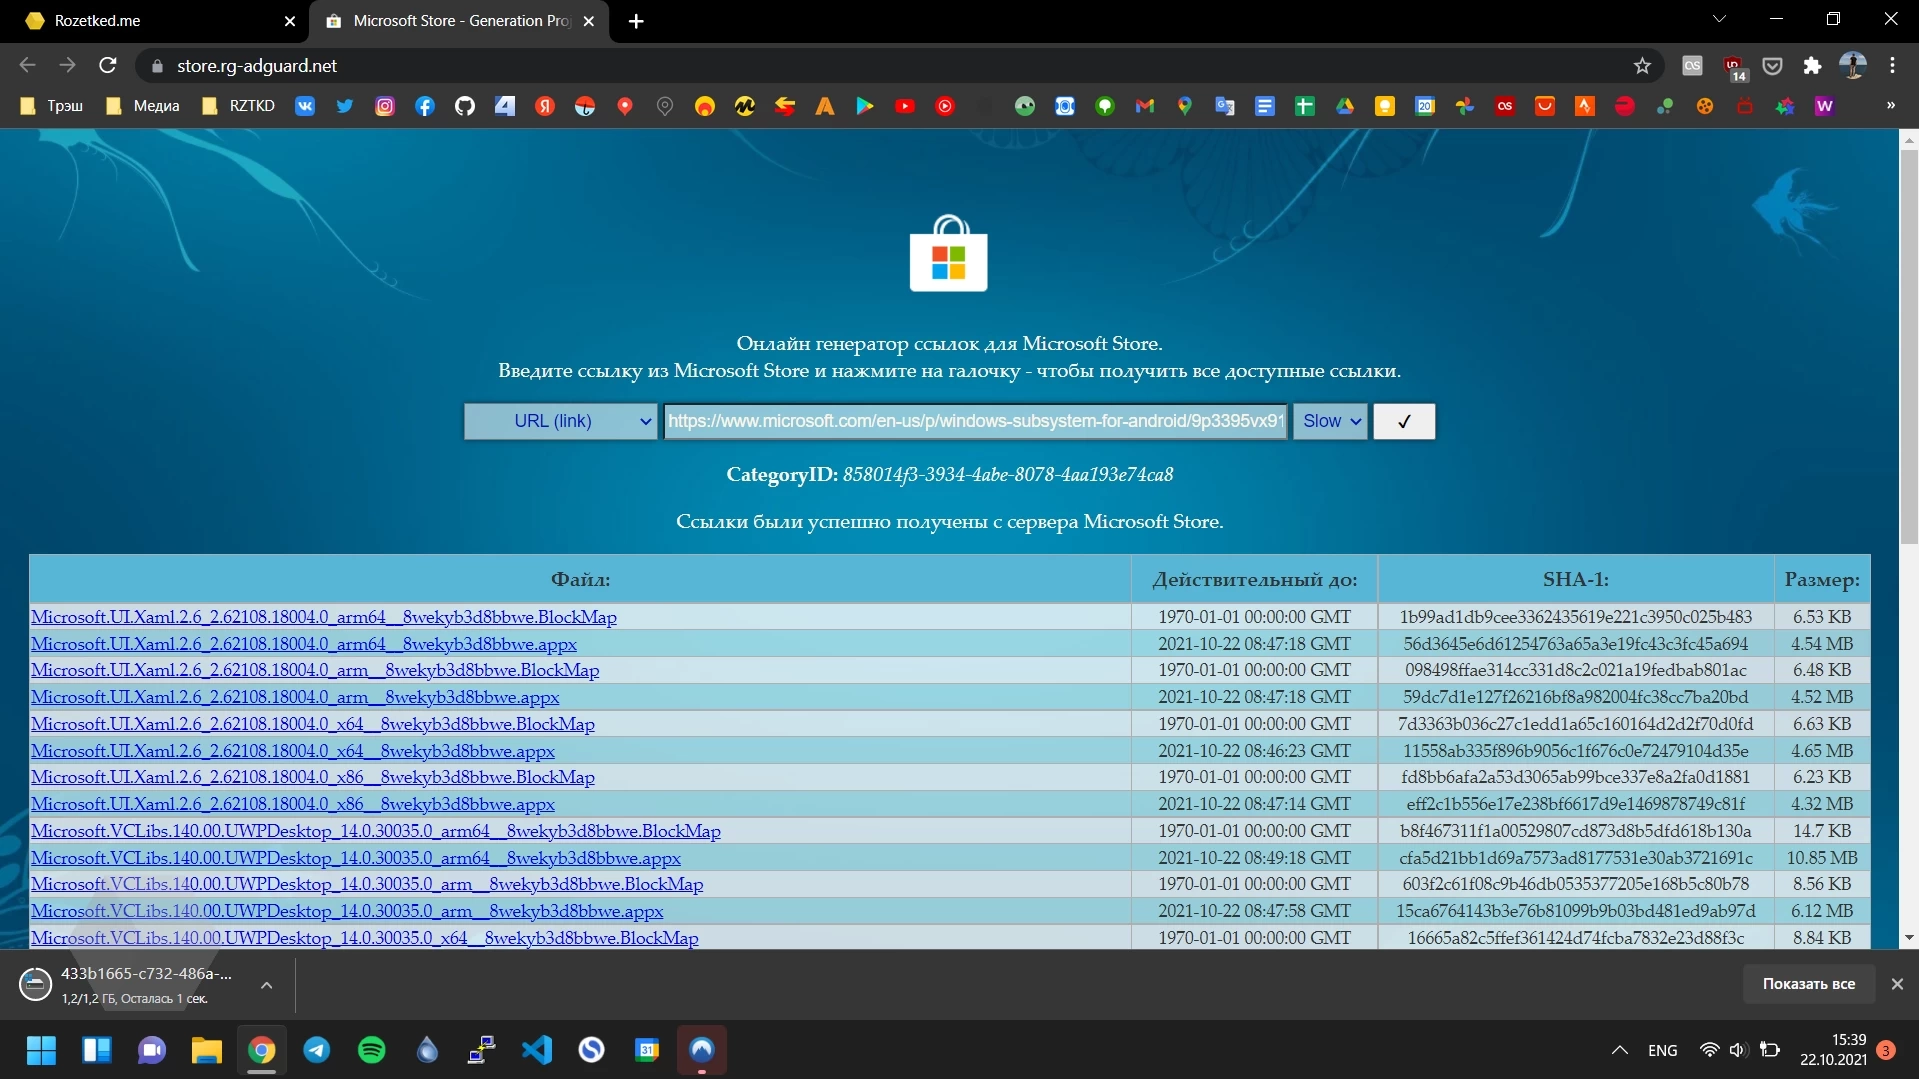1919x1079 pixels.
Task: Select SHA-1 cell 1b99ad1db9cee3362435619e221c3950c025b483
Action: coord(1575,617)
